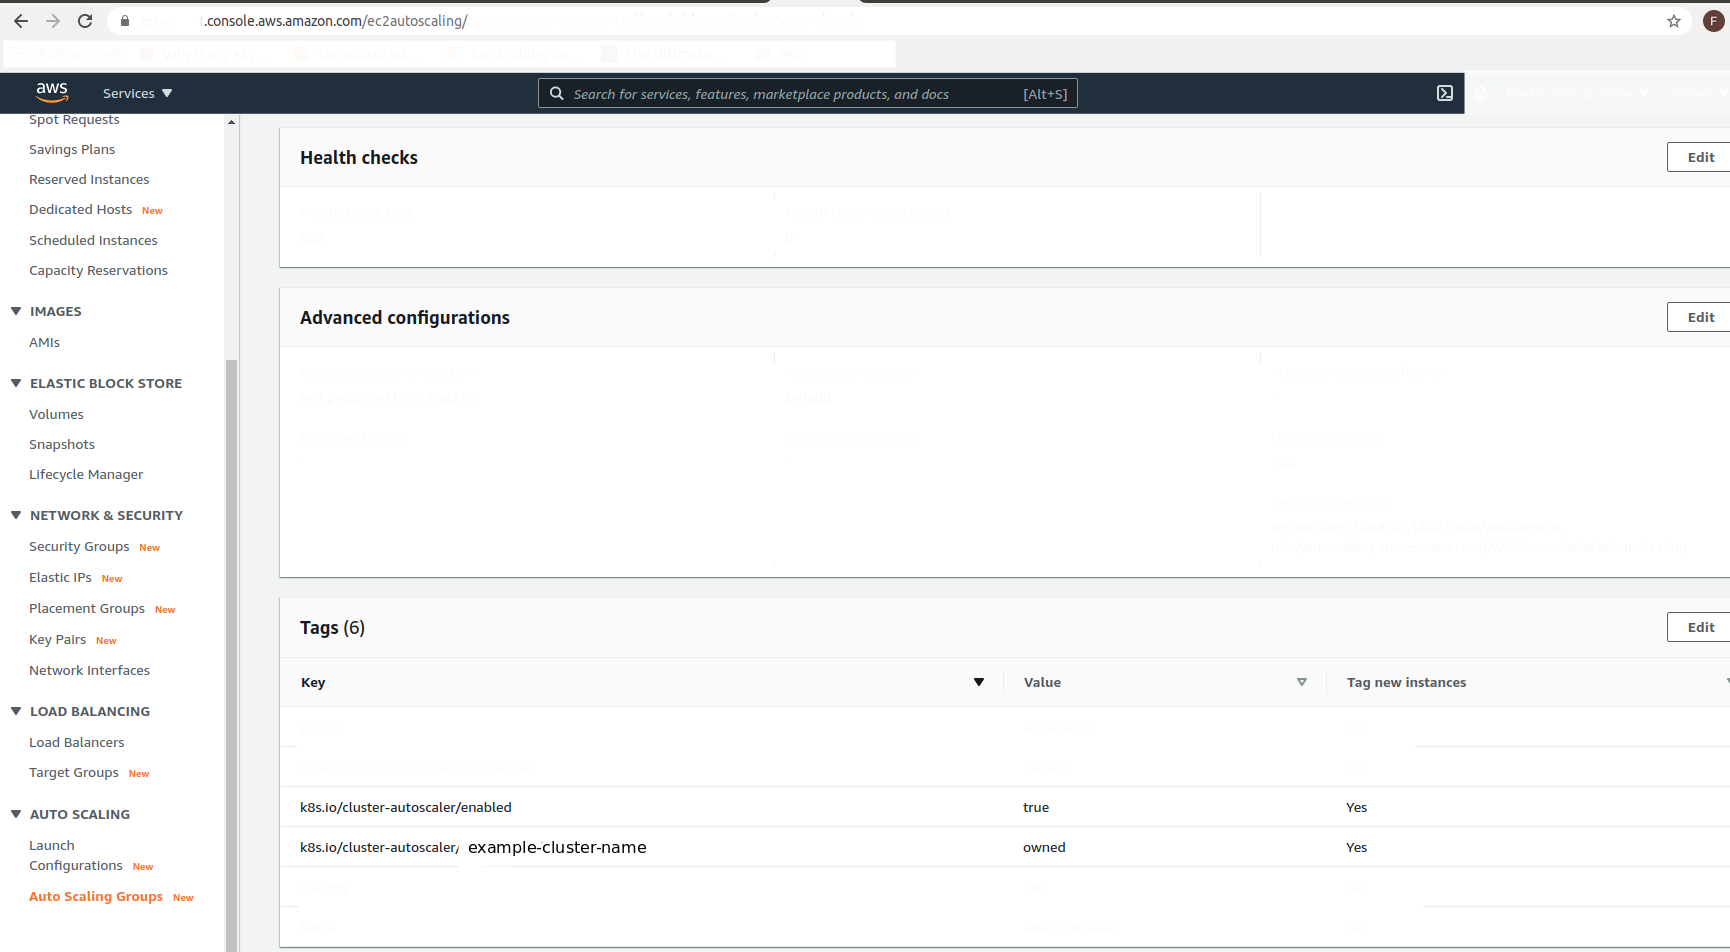This screenshot has height=952, width=1730.
Task: Open Network Interfaces page
Action: (x=89, y=670)
